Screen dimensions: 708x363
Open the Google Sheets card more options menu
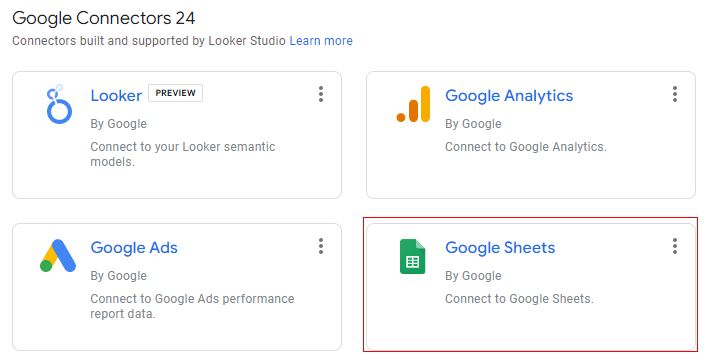click(675, 246)
